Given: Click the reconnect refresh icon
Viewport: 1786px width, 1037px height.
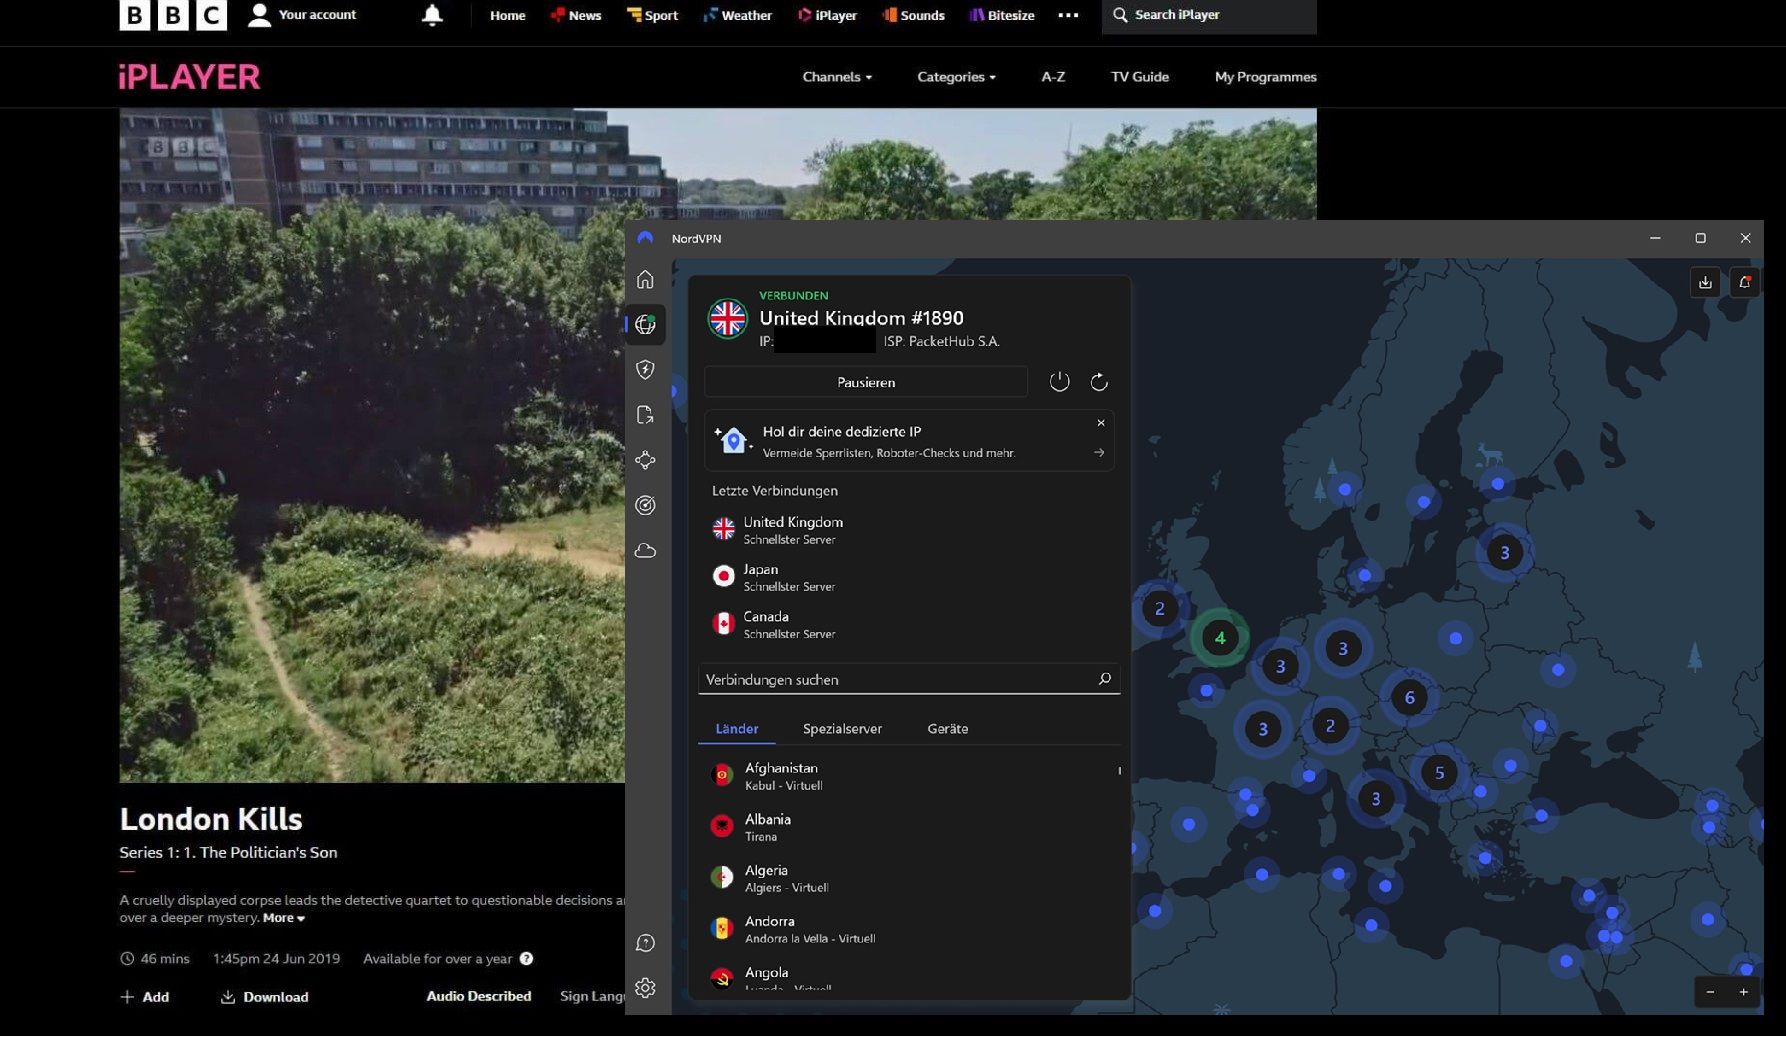Looking at the screenshot, I should click(x=1099, y=382).
